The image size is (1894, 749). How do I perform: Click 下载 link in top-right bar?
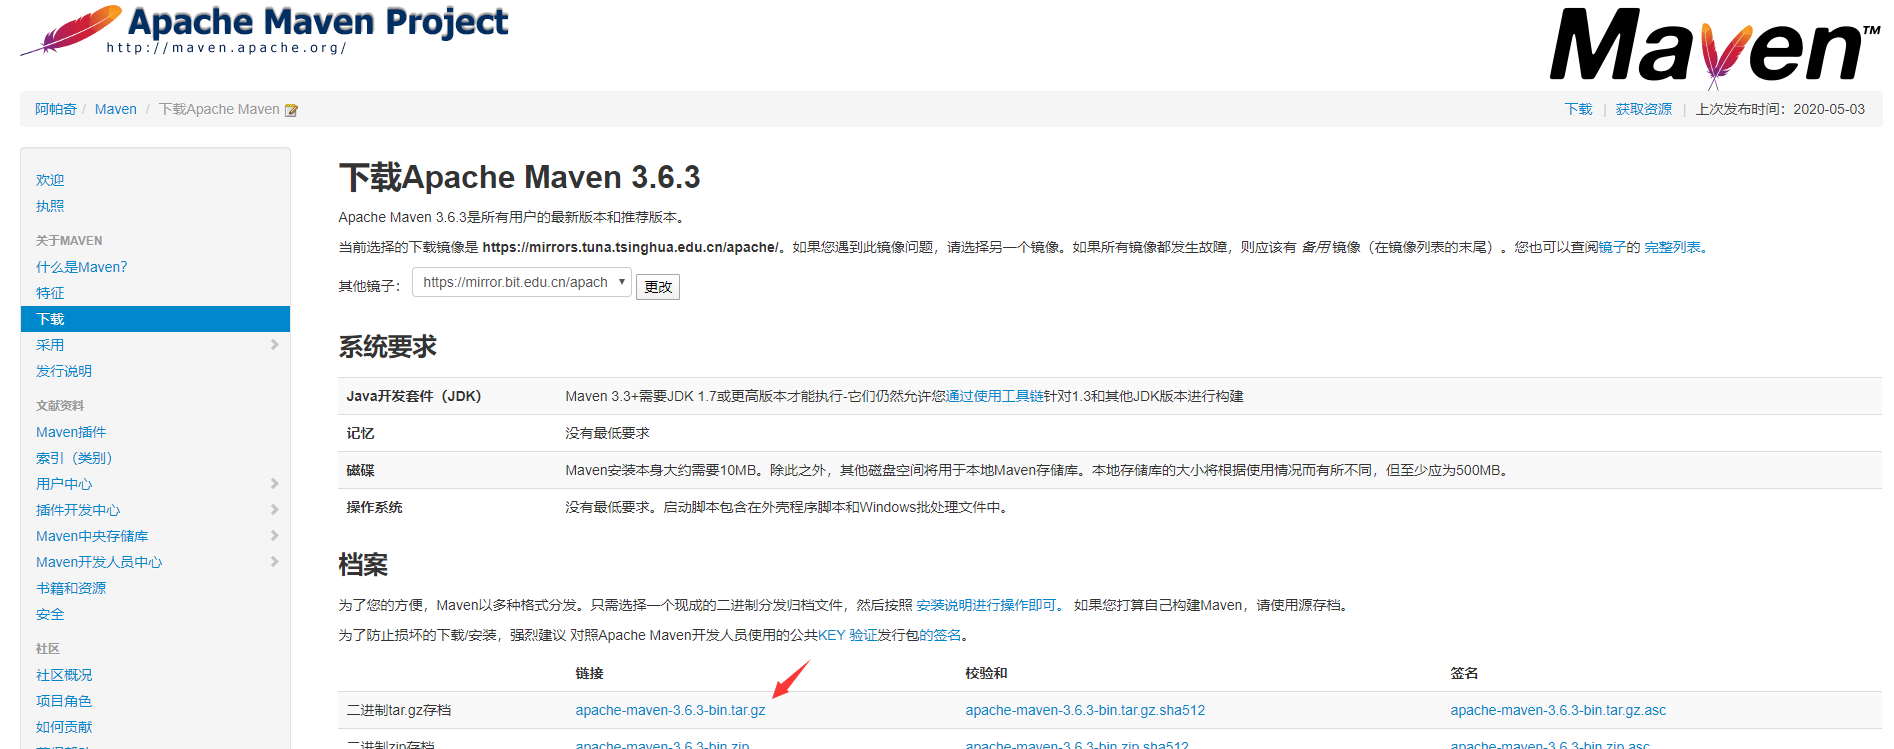(x=1578, y=109)
